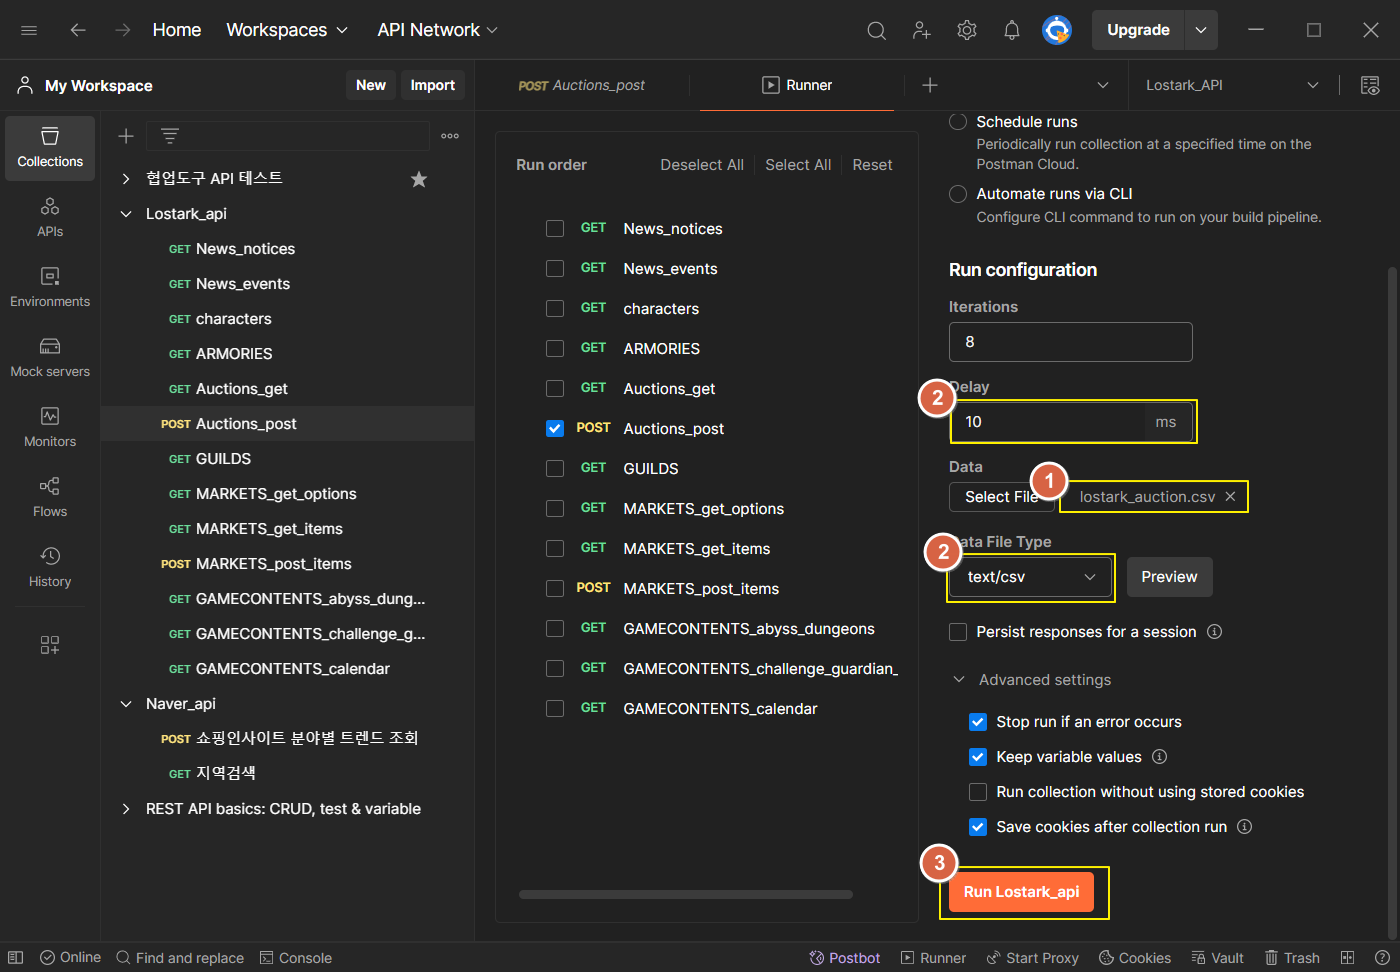1400x972 pixels.
Task: Open Cookies in the status bar
Action: point(1135,958)
